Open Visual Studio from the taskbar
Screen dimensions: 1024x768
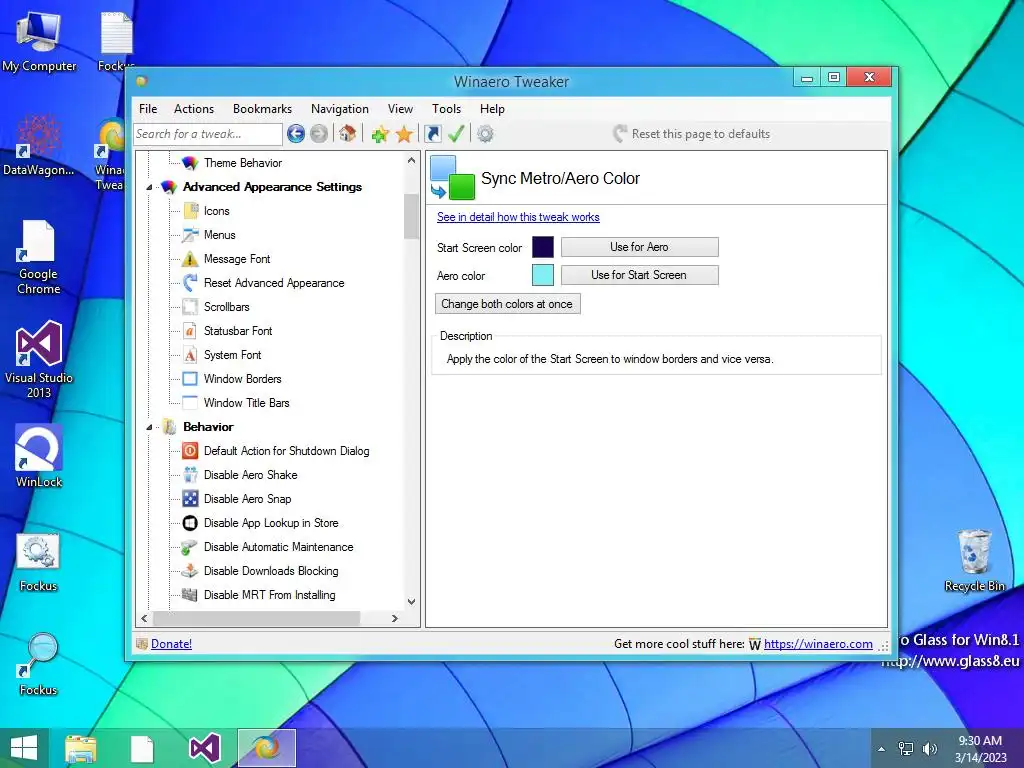click(204, 748)
